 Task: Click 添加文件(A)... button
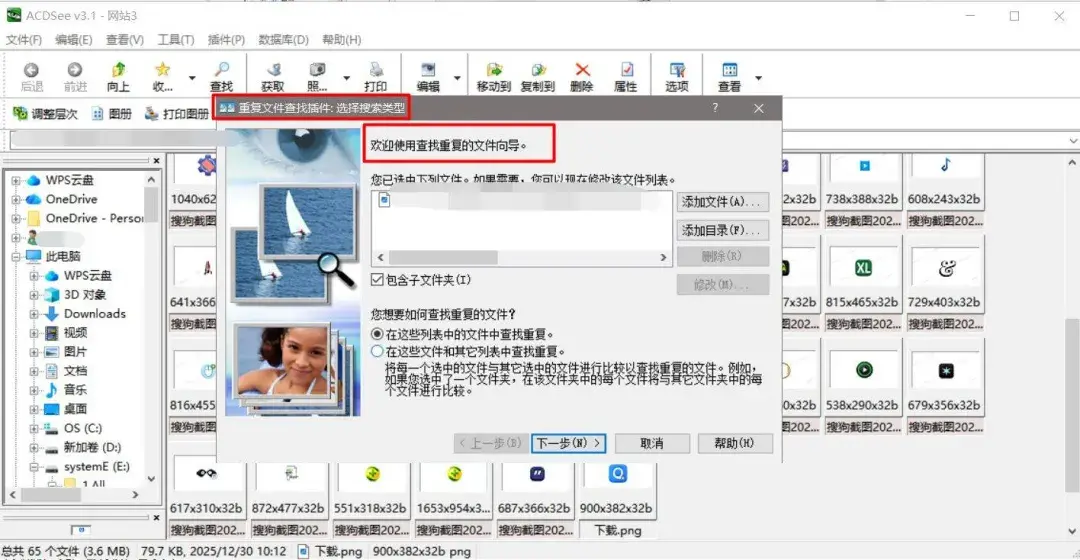(723, 202)
